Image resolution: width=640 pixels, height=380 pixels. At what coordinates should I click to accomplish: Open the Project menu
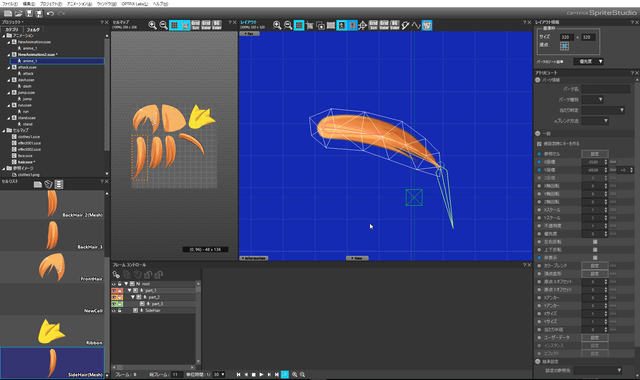point(51,4)
